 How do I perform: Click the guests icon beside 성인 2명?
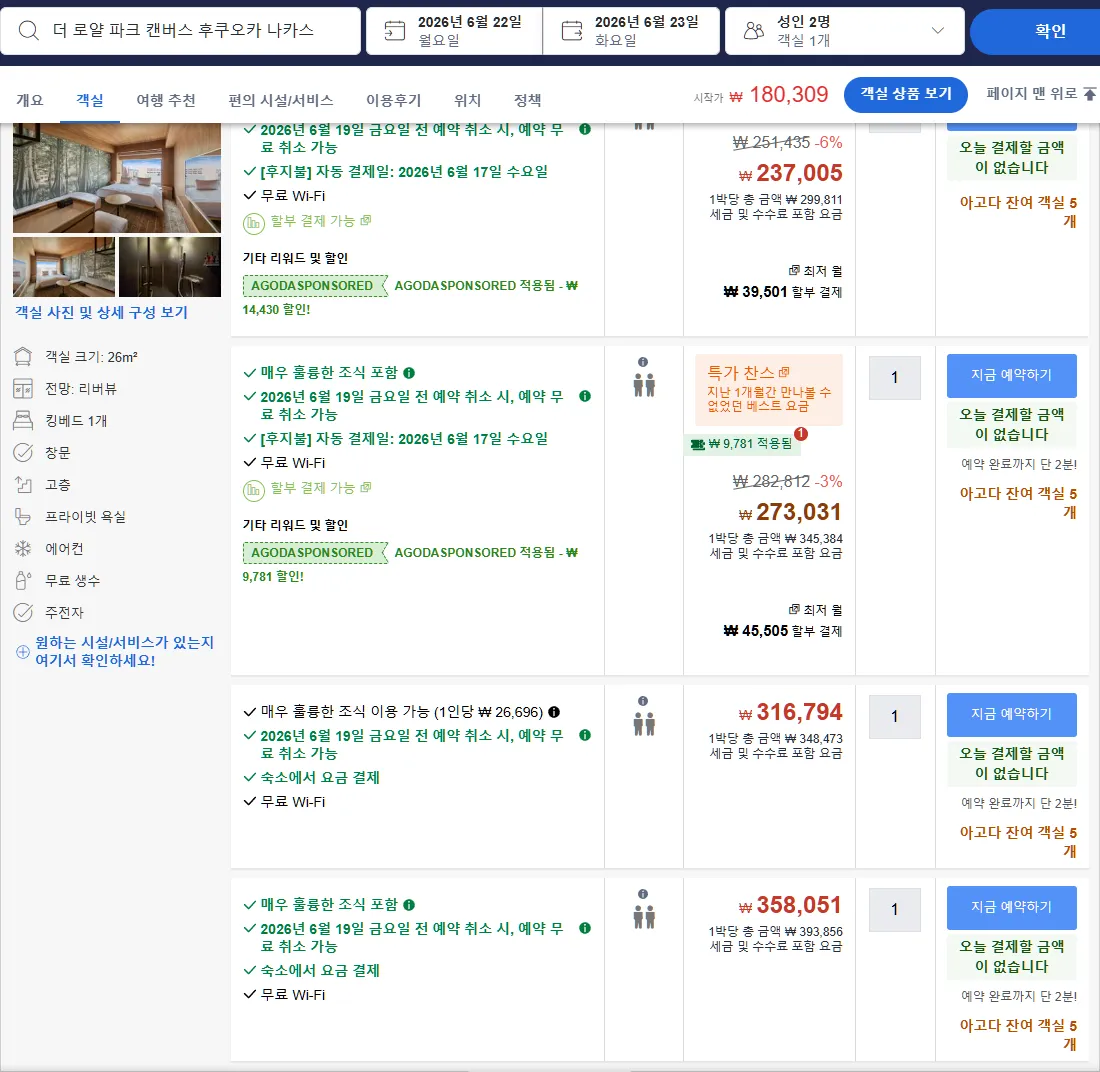click(754, 31)
